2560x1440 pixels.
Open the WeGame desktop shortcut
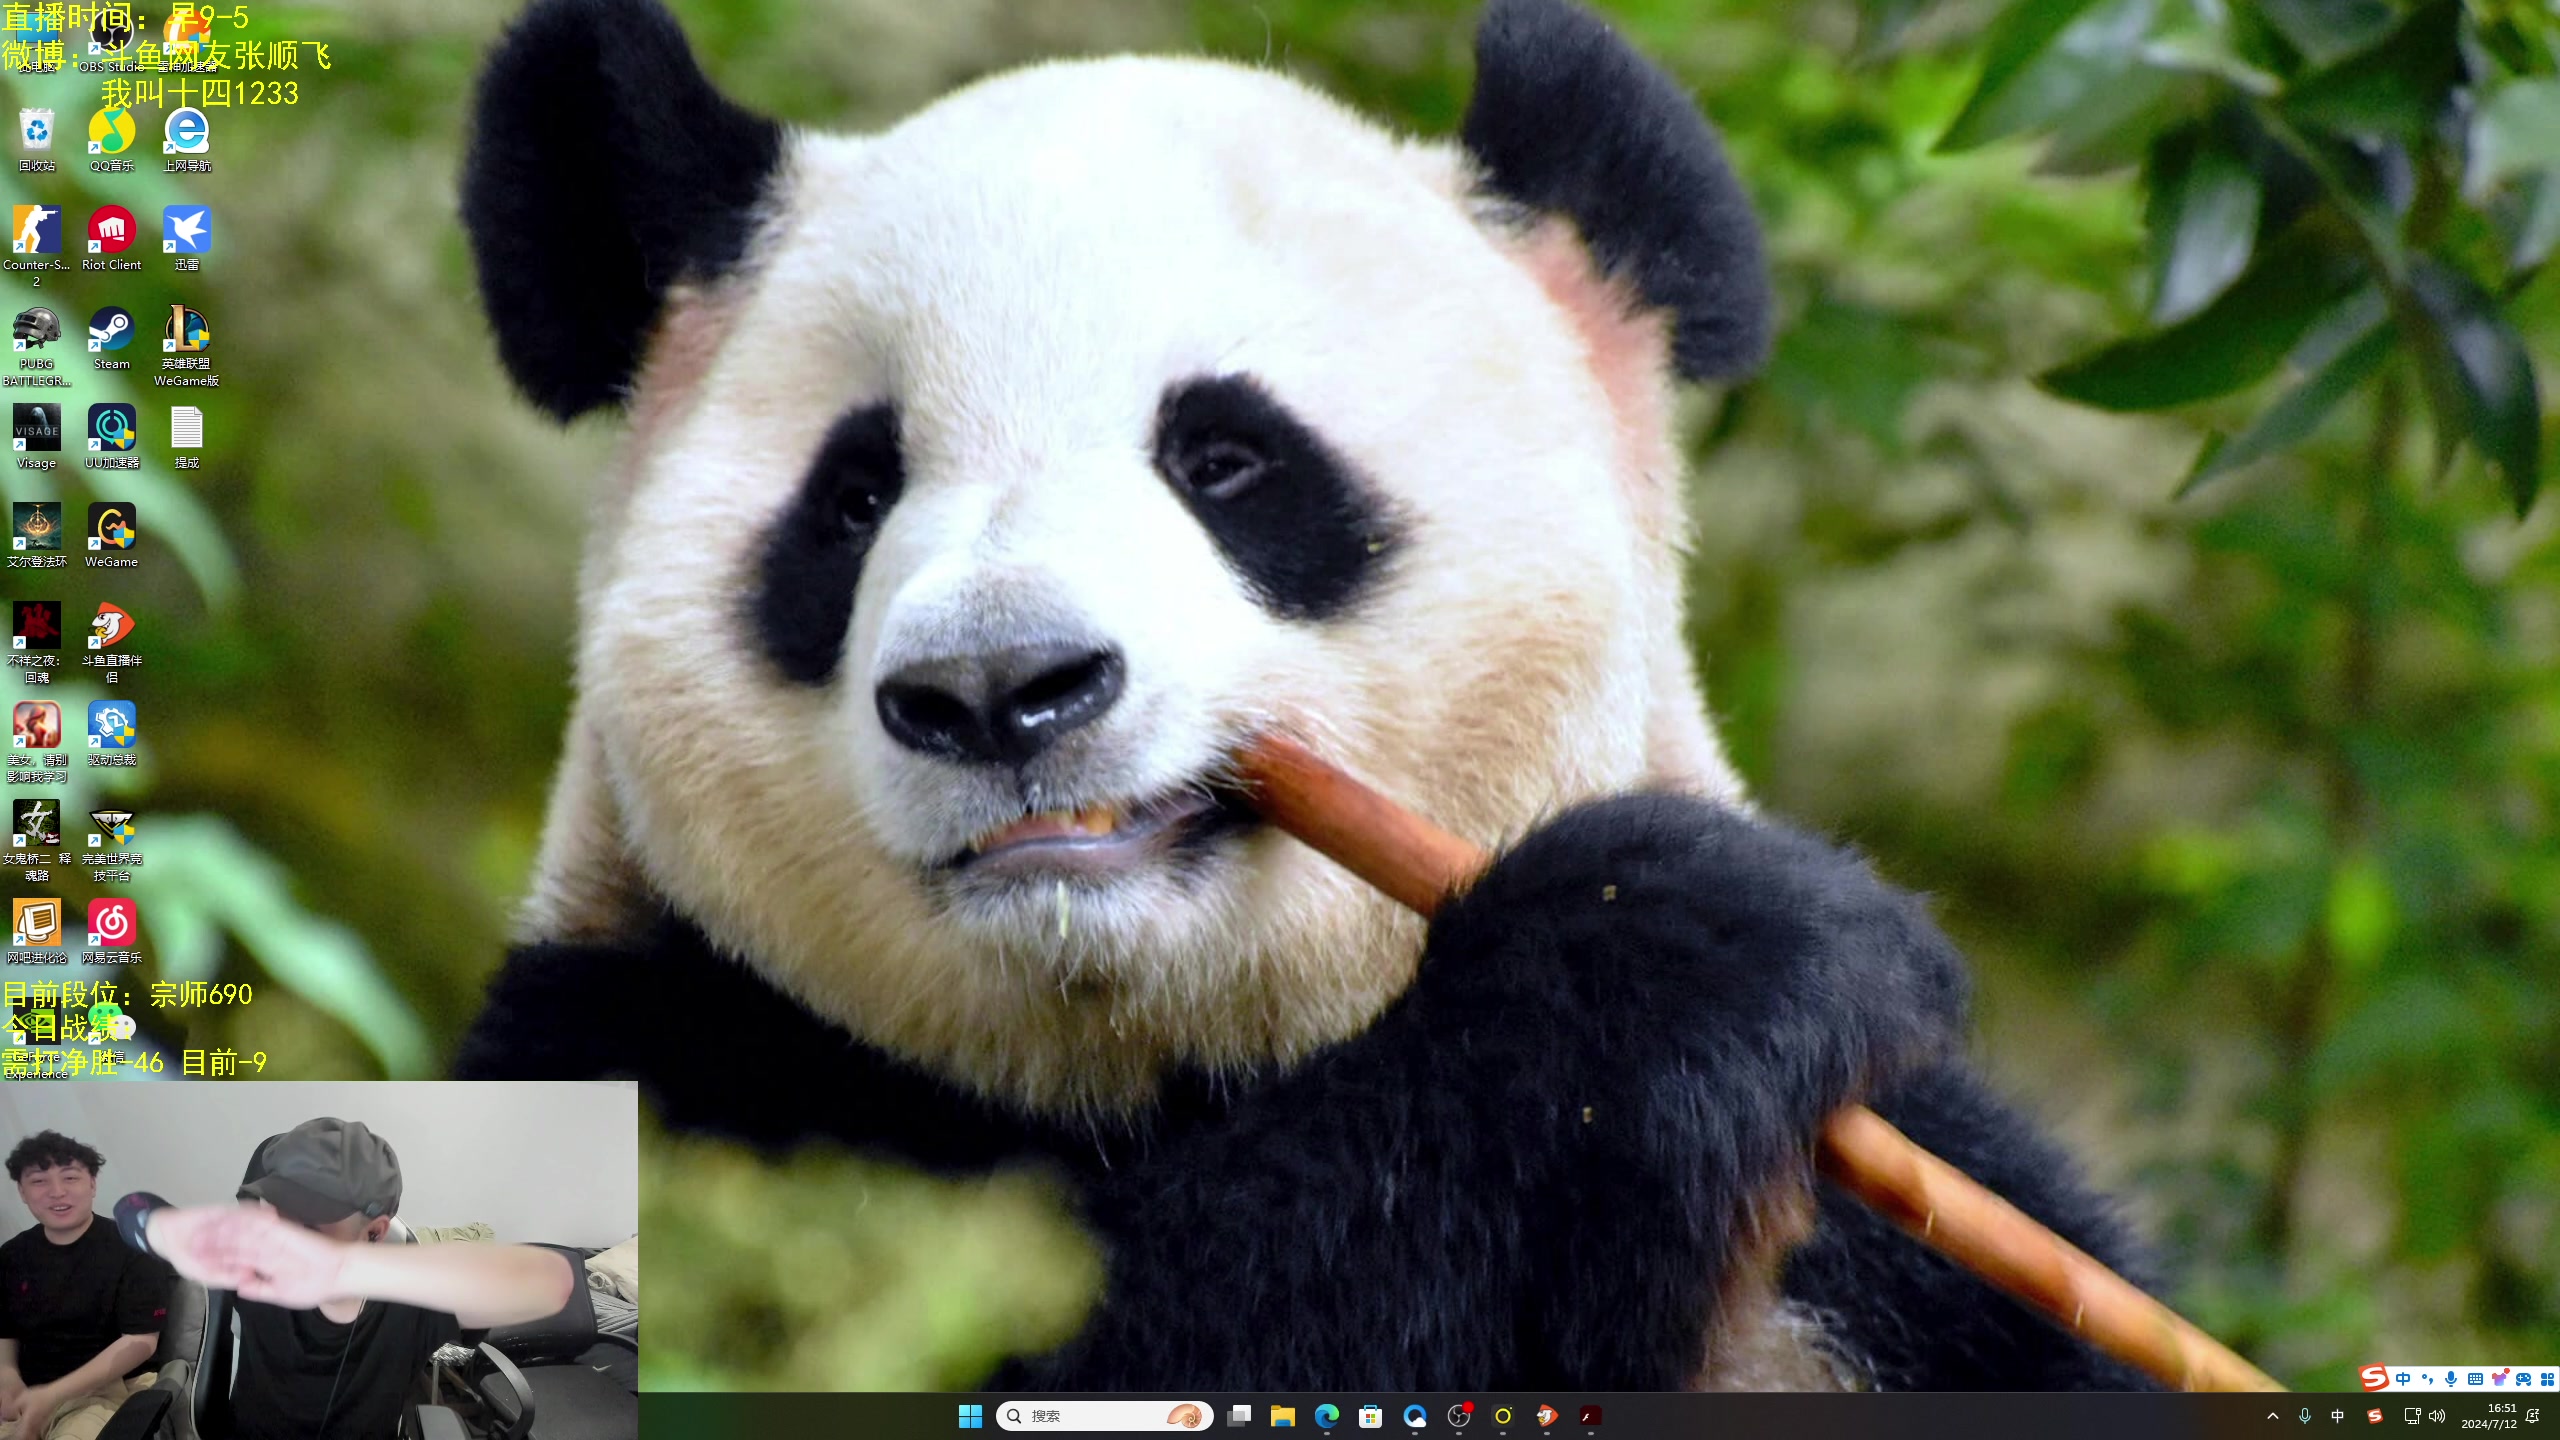click(112, 536)
